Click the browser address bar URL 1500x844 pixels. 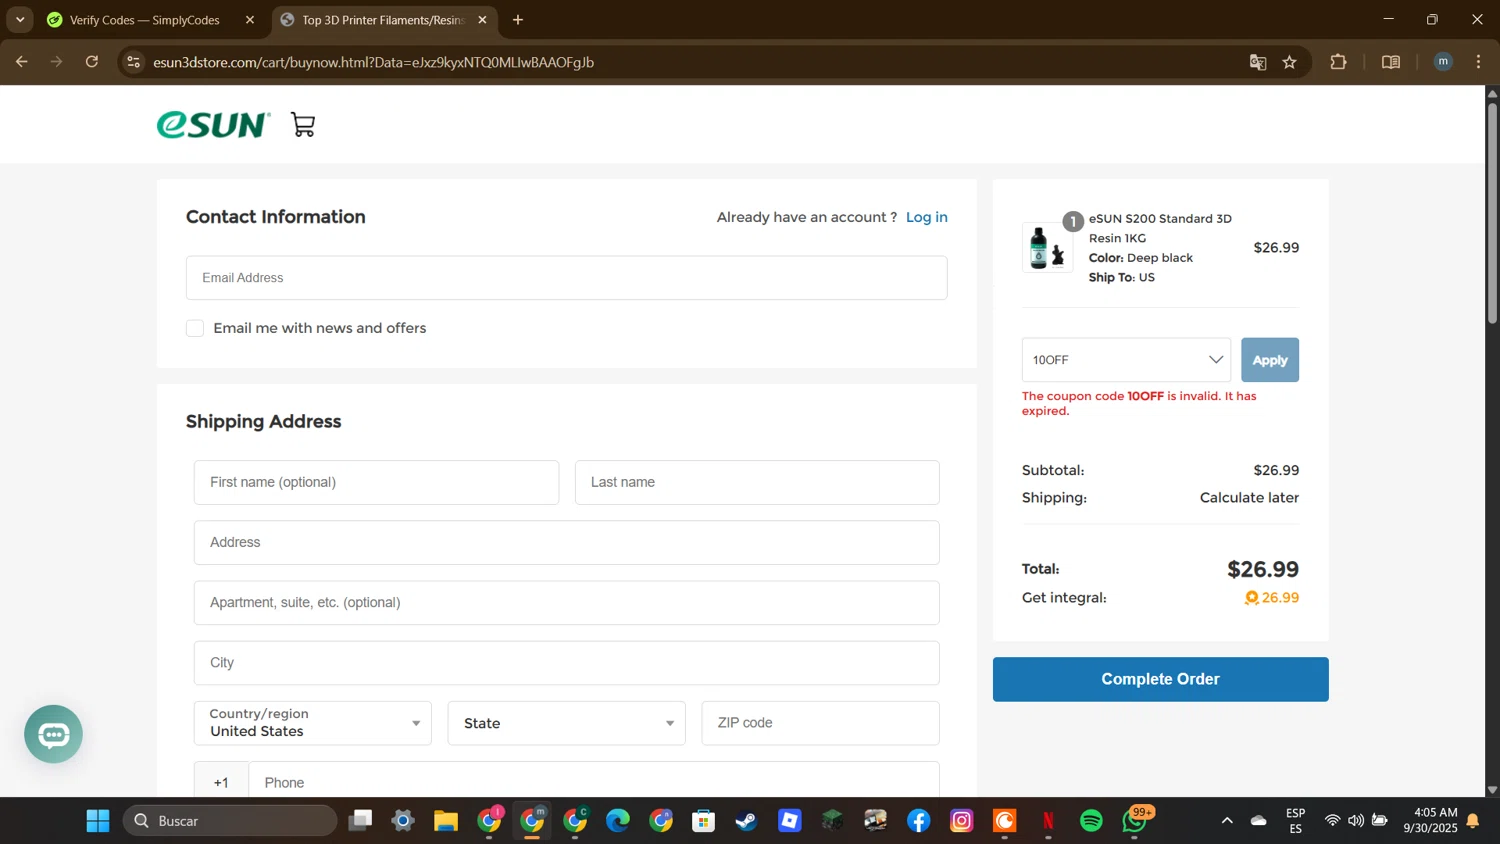[374, 62]
